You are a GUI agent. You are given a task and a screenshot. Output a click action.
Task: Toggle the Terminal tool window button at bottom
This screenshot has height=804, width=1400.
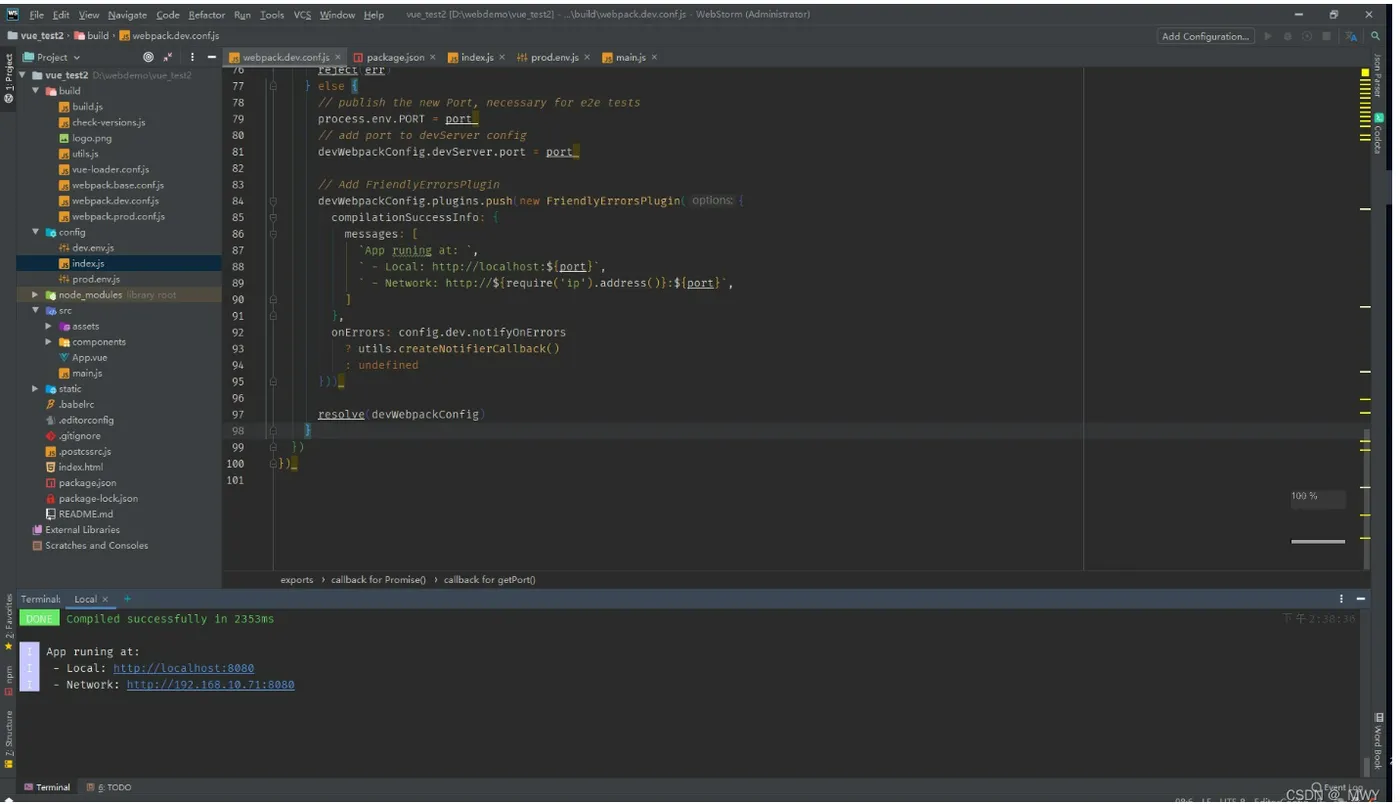[47, 787]
